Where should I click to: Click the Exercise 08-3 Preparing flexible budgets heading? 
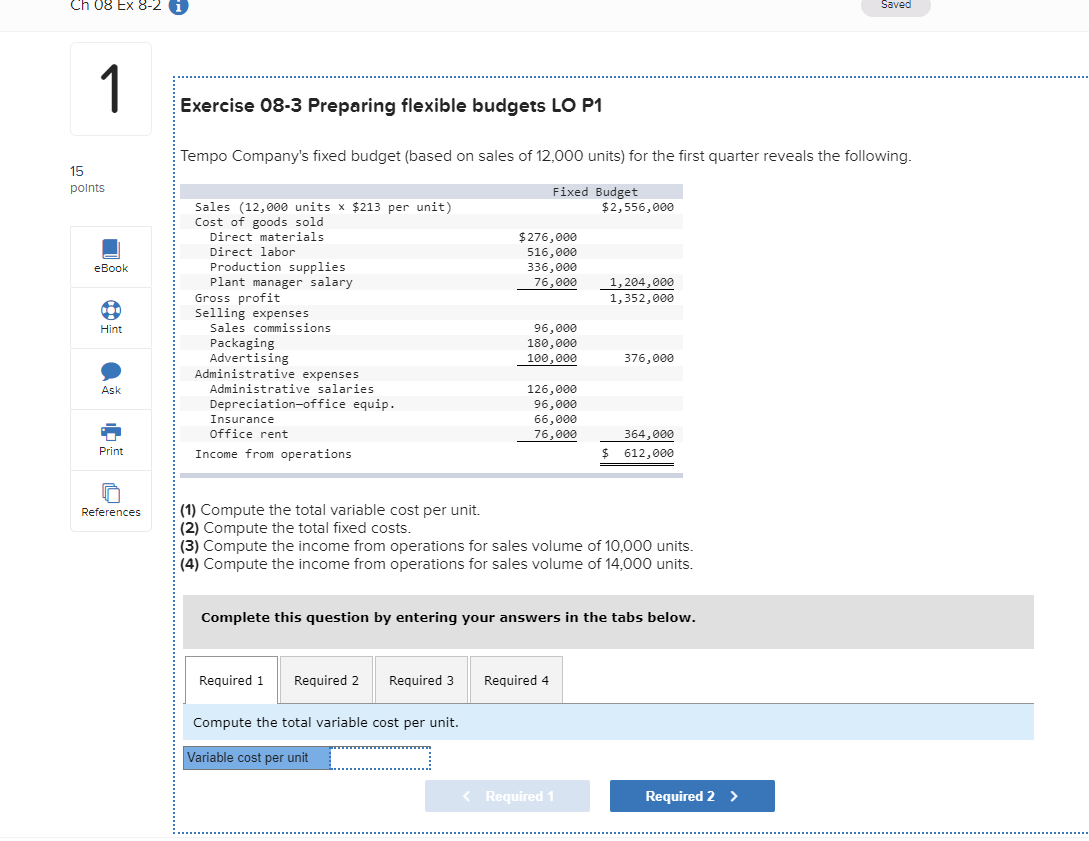pyautogui.click(x=391, y=106)
